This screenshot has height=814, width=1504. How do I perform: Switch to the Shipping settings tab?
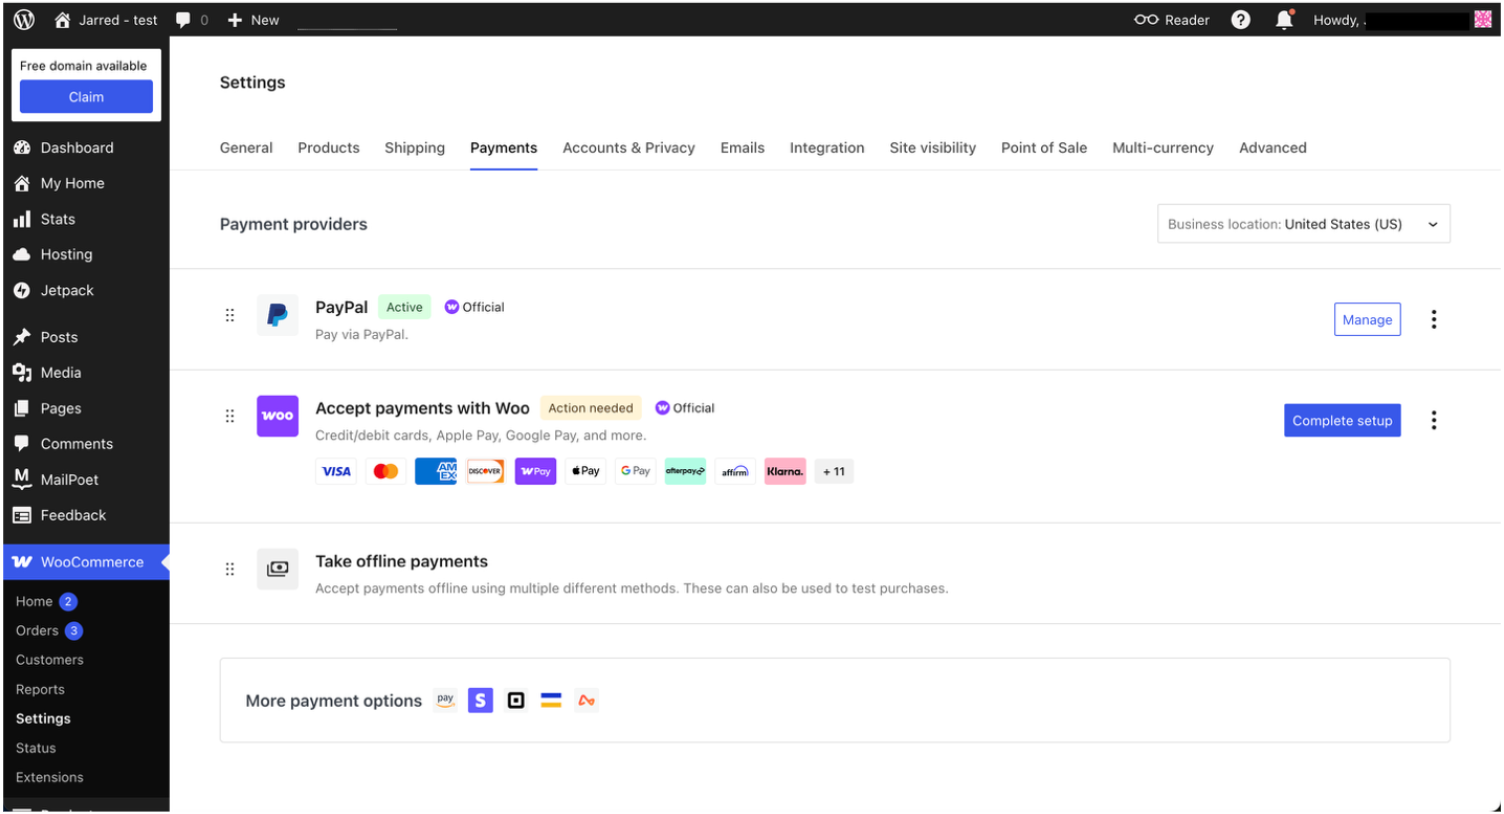pos(414,148)
